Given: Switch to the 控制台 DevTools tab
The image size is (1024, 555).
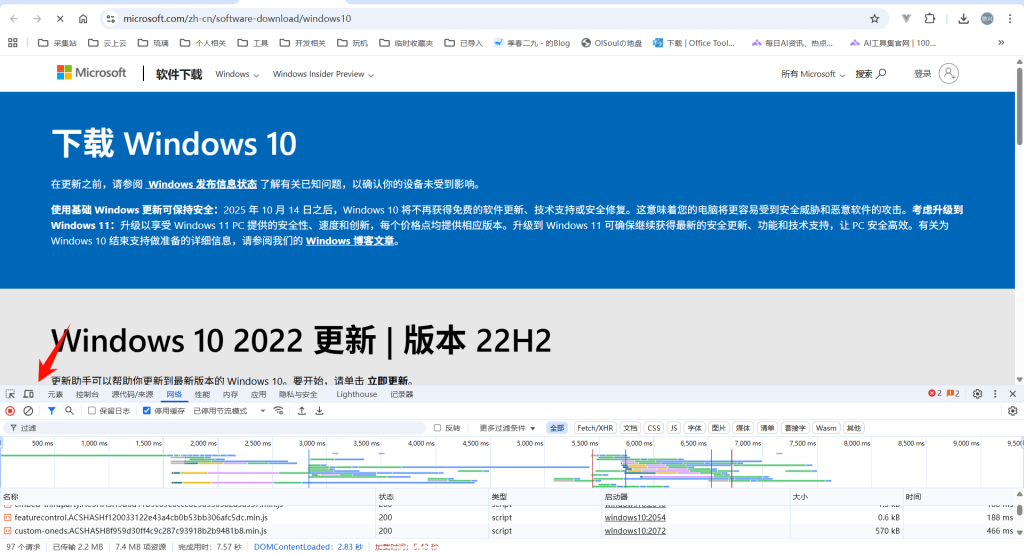Looking at the screenshot, I should 87,394.
